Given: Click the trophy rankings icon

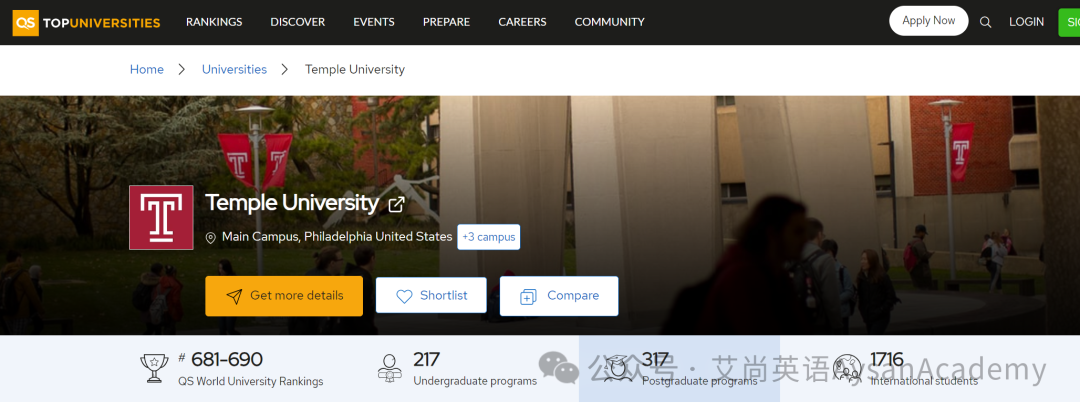Looking at the screenshot, I should tap(154, 368).
